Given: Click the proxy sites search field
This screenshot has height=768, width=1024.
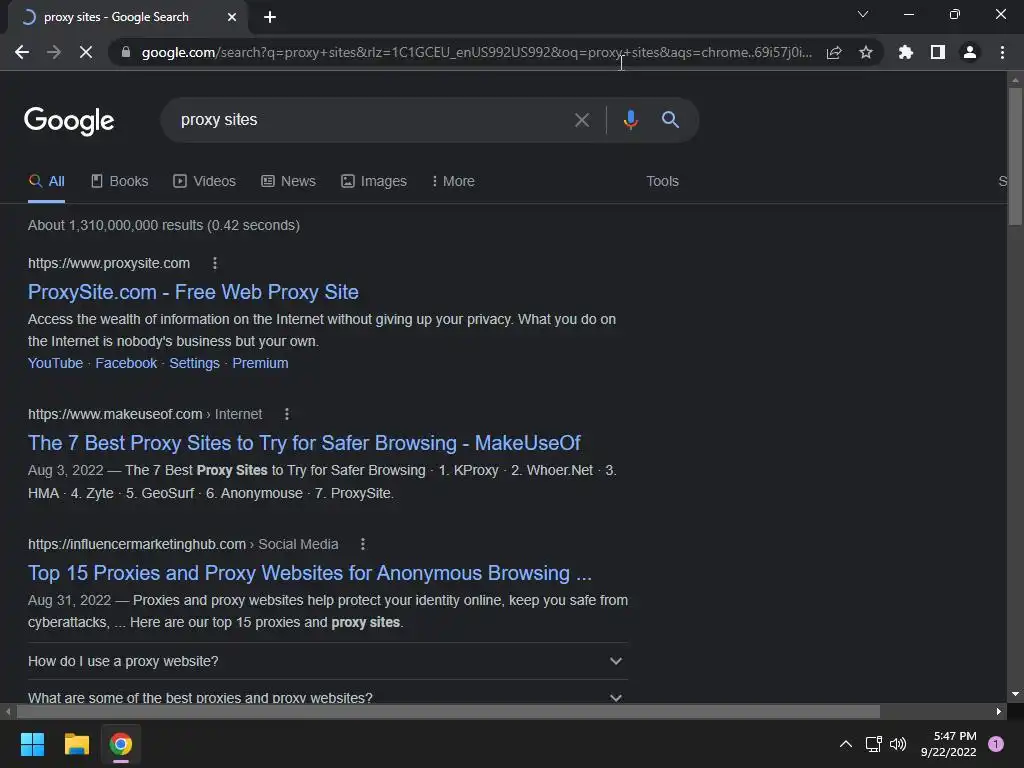Looking at the screenshot, I should [x=372, y=120].
